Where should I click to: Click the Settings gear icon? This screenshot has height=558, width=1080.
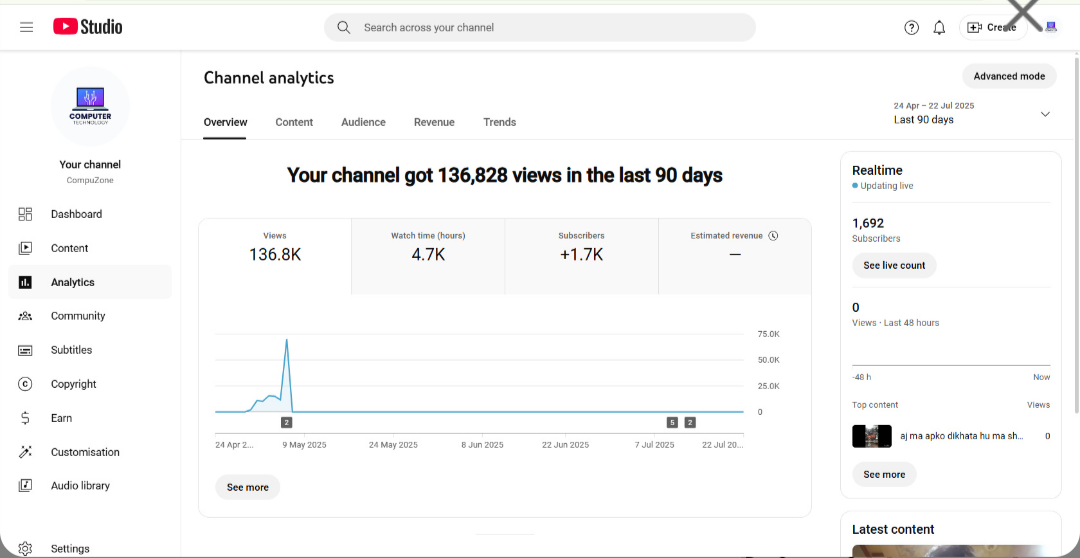[25, 549]
